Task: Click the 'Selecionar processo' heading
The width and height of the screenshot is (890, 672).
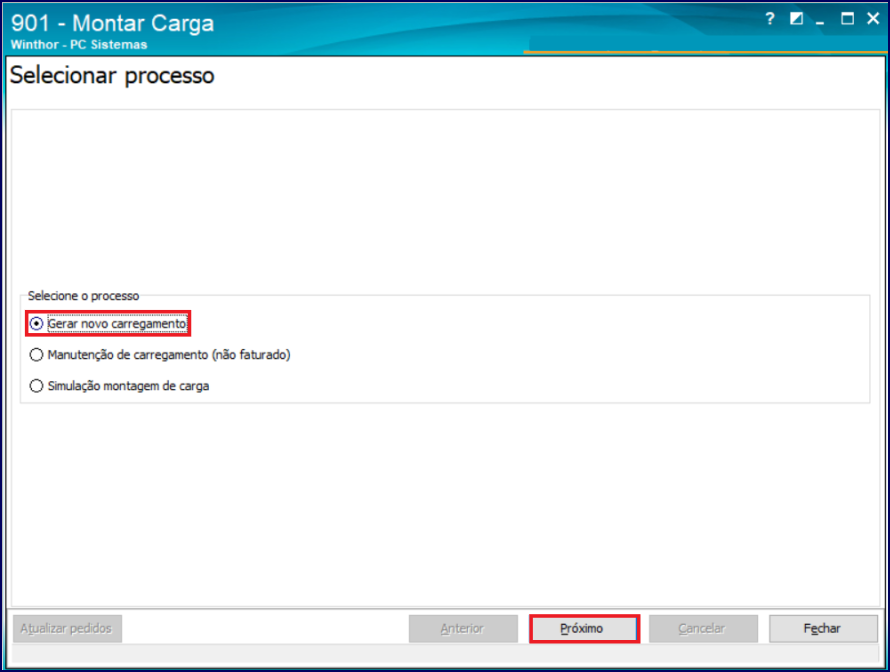Action: (112, 75)
